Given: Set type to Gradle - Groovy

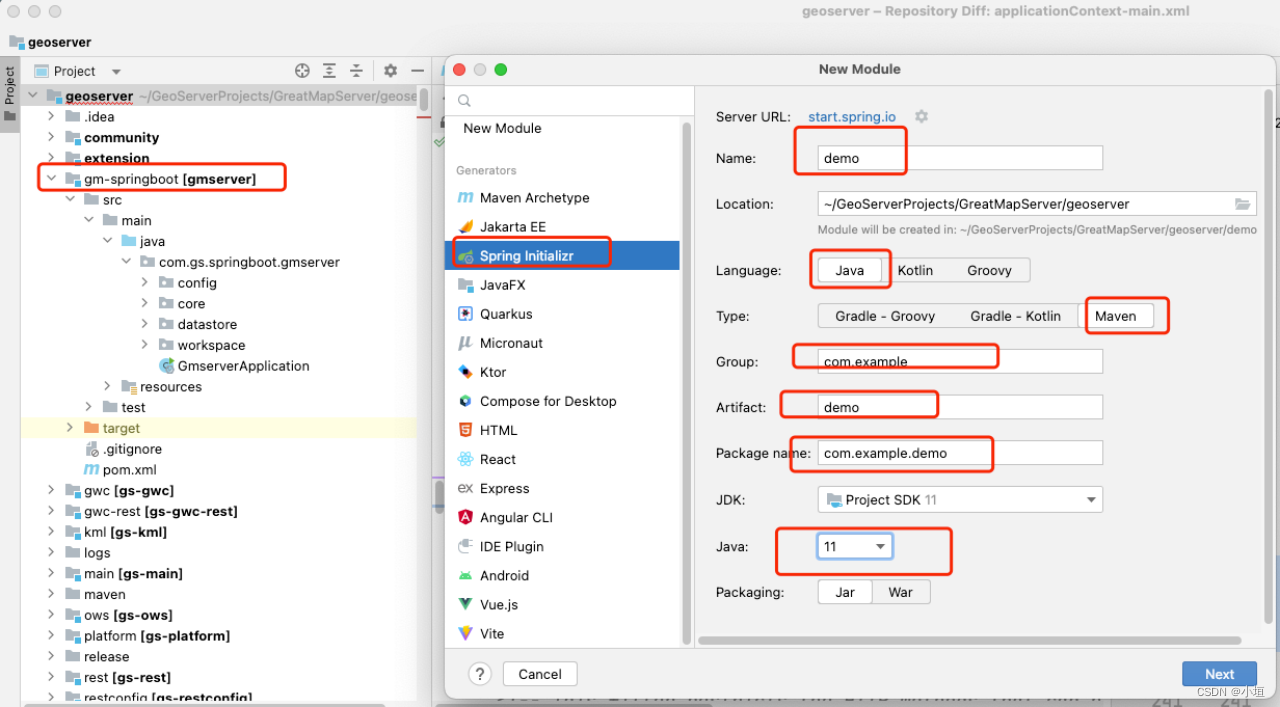Looking at the screenshot, I should pos(885,316).
